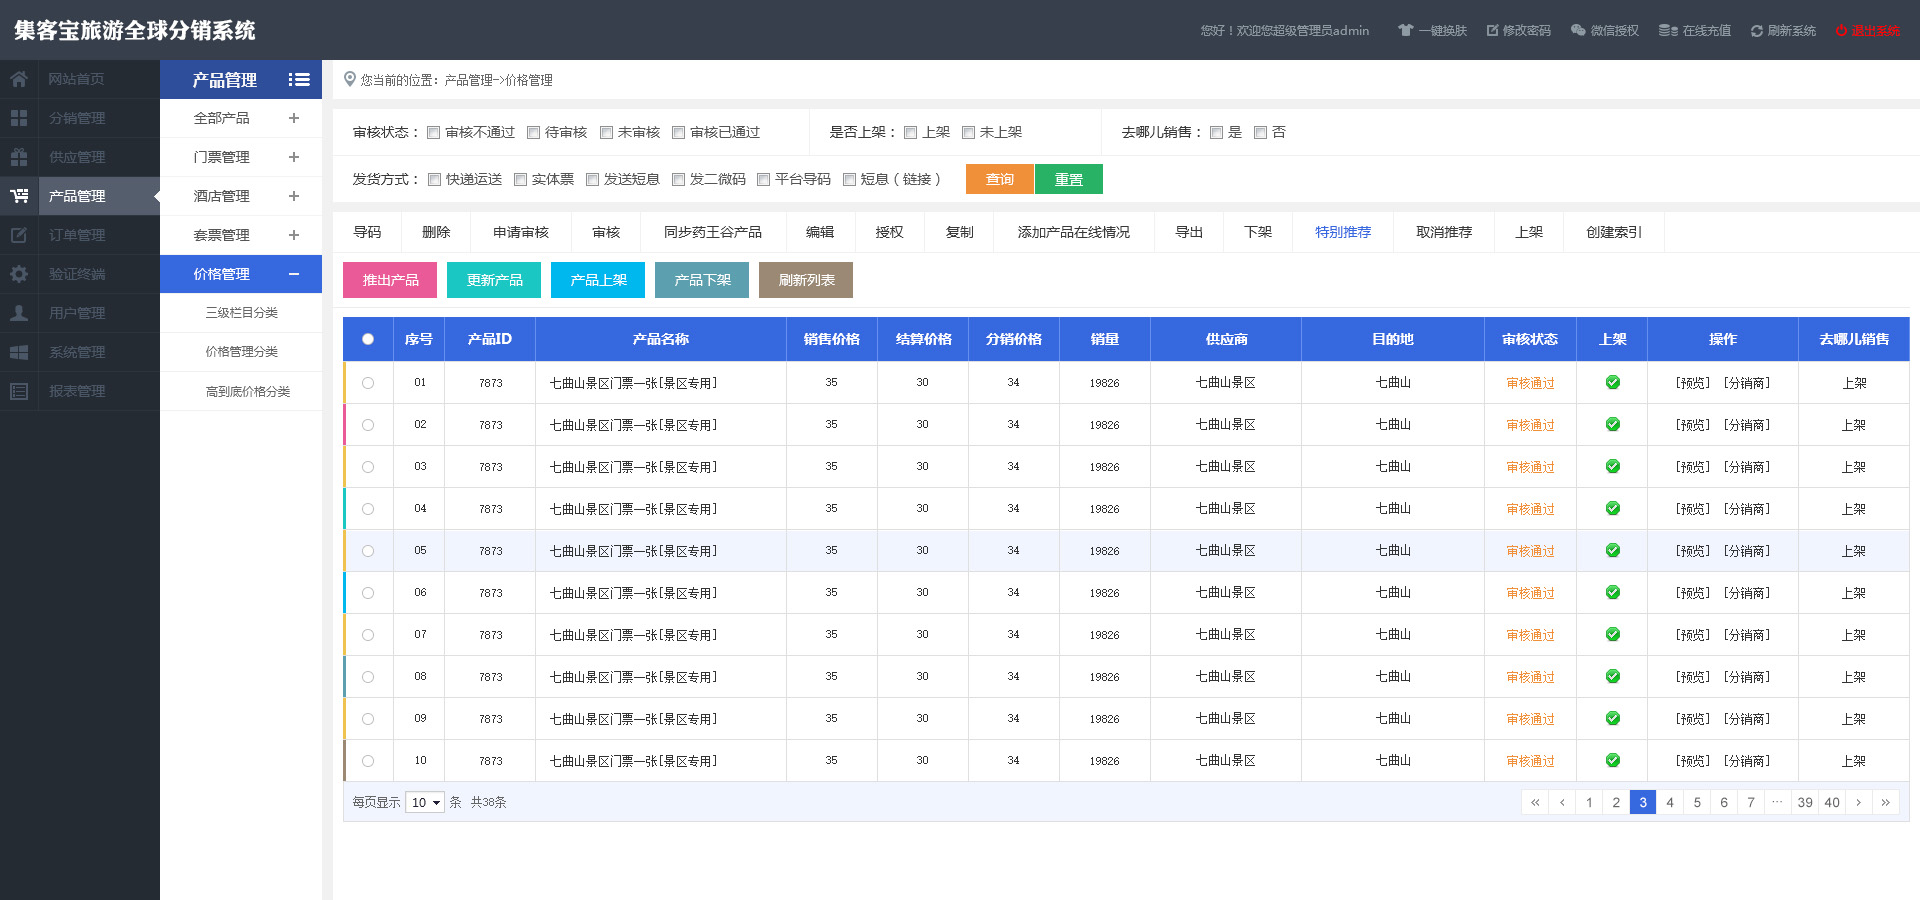Screen dimensions: 1920x900
Task: Enable the 平台导码 checkbox
Action: (x=763, y=179)
